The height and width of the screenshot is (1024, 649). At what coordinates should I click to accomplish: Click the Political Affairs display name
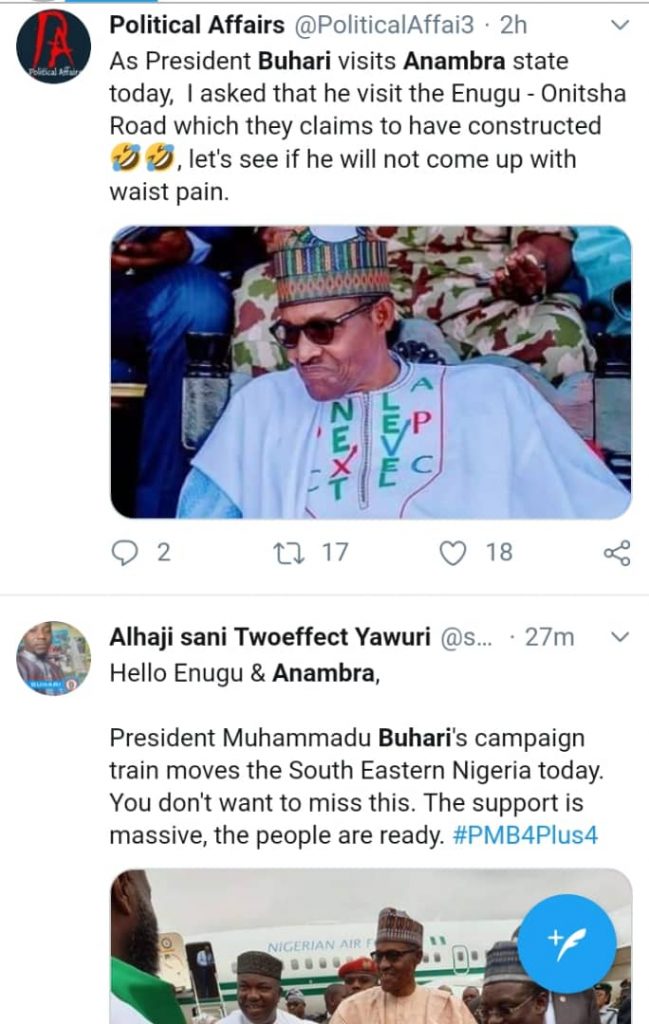click(196, 25)
